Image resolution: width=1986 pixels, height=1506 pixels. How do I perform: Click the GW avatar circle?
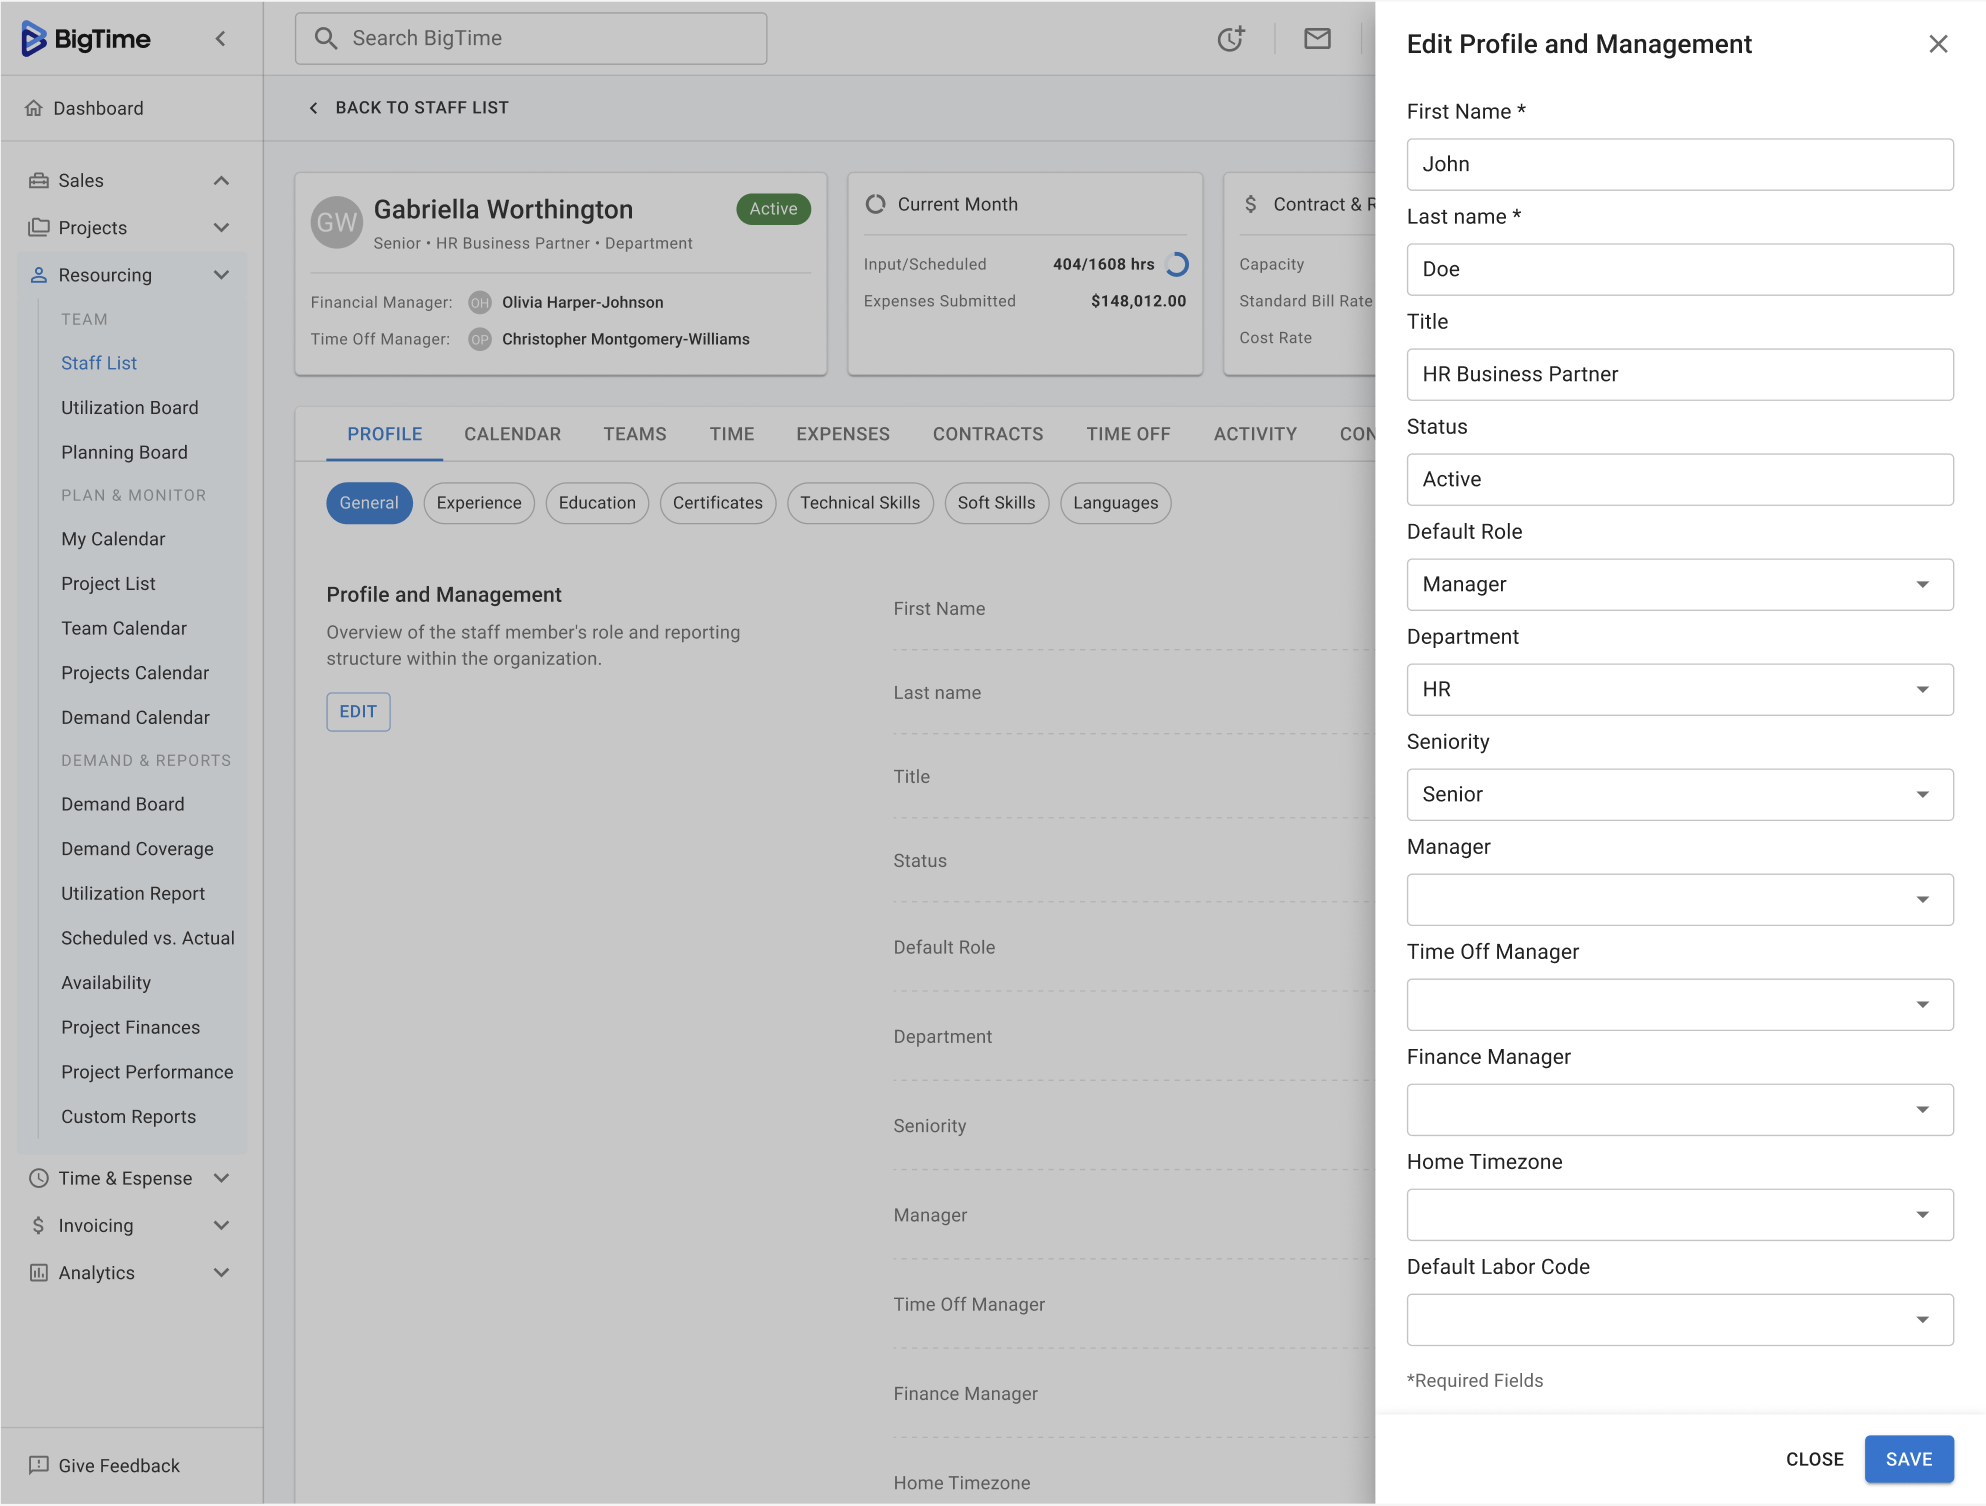[337, 222]
